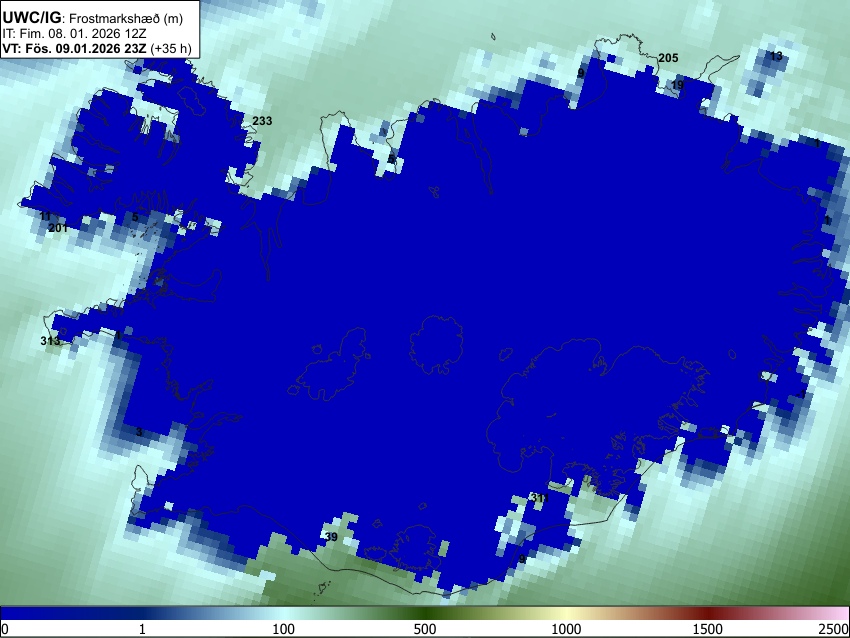Click the (+35 h) forecast offset
The height and width of the screenshot is (638, 850).
tap(170, 48)
